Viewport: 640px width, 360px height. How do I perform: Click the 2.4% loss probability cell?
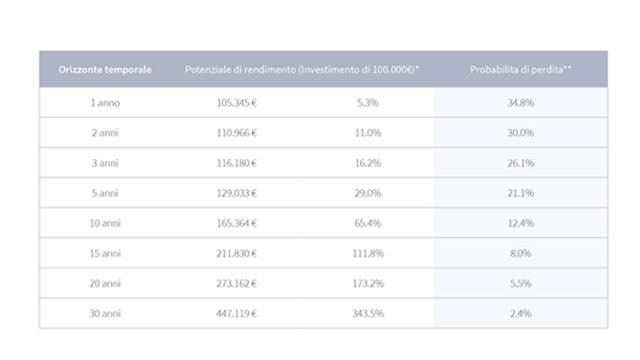coord(520,313)
